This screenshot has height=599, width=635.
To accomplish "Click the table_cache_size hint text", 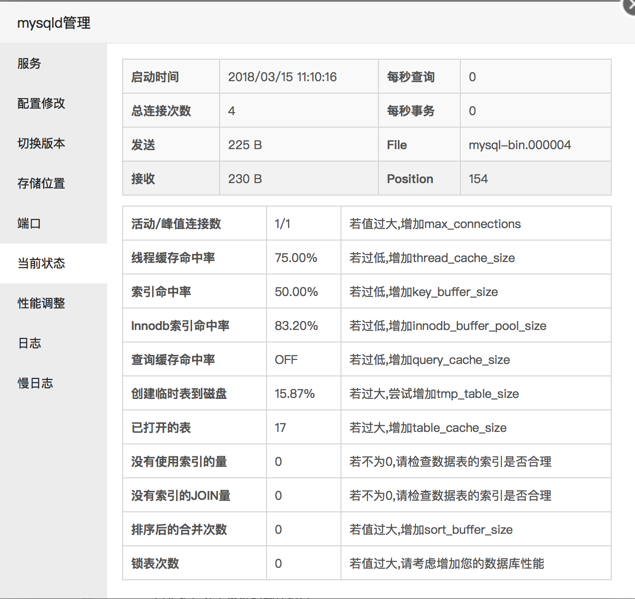I will point(428,428).
